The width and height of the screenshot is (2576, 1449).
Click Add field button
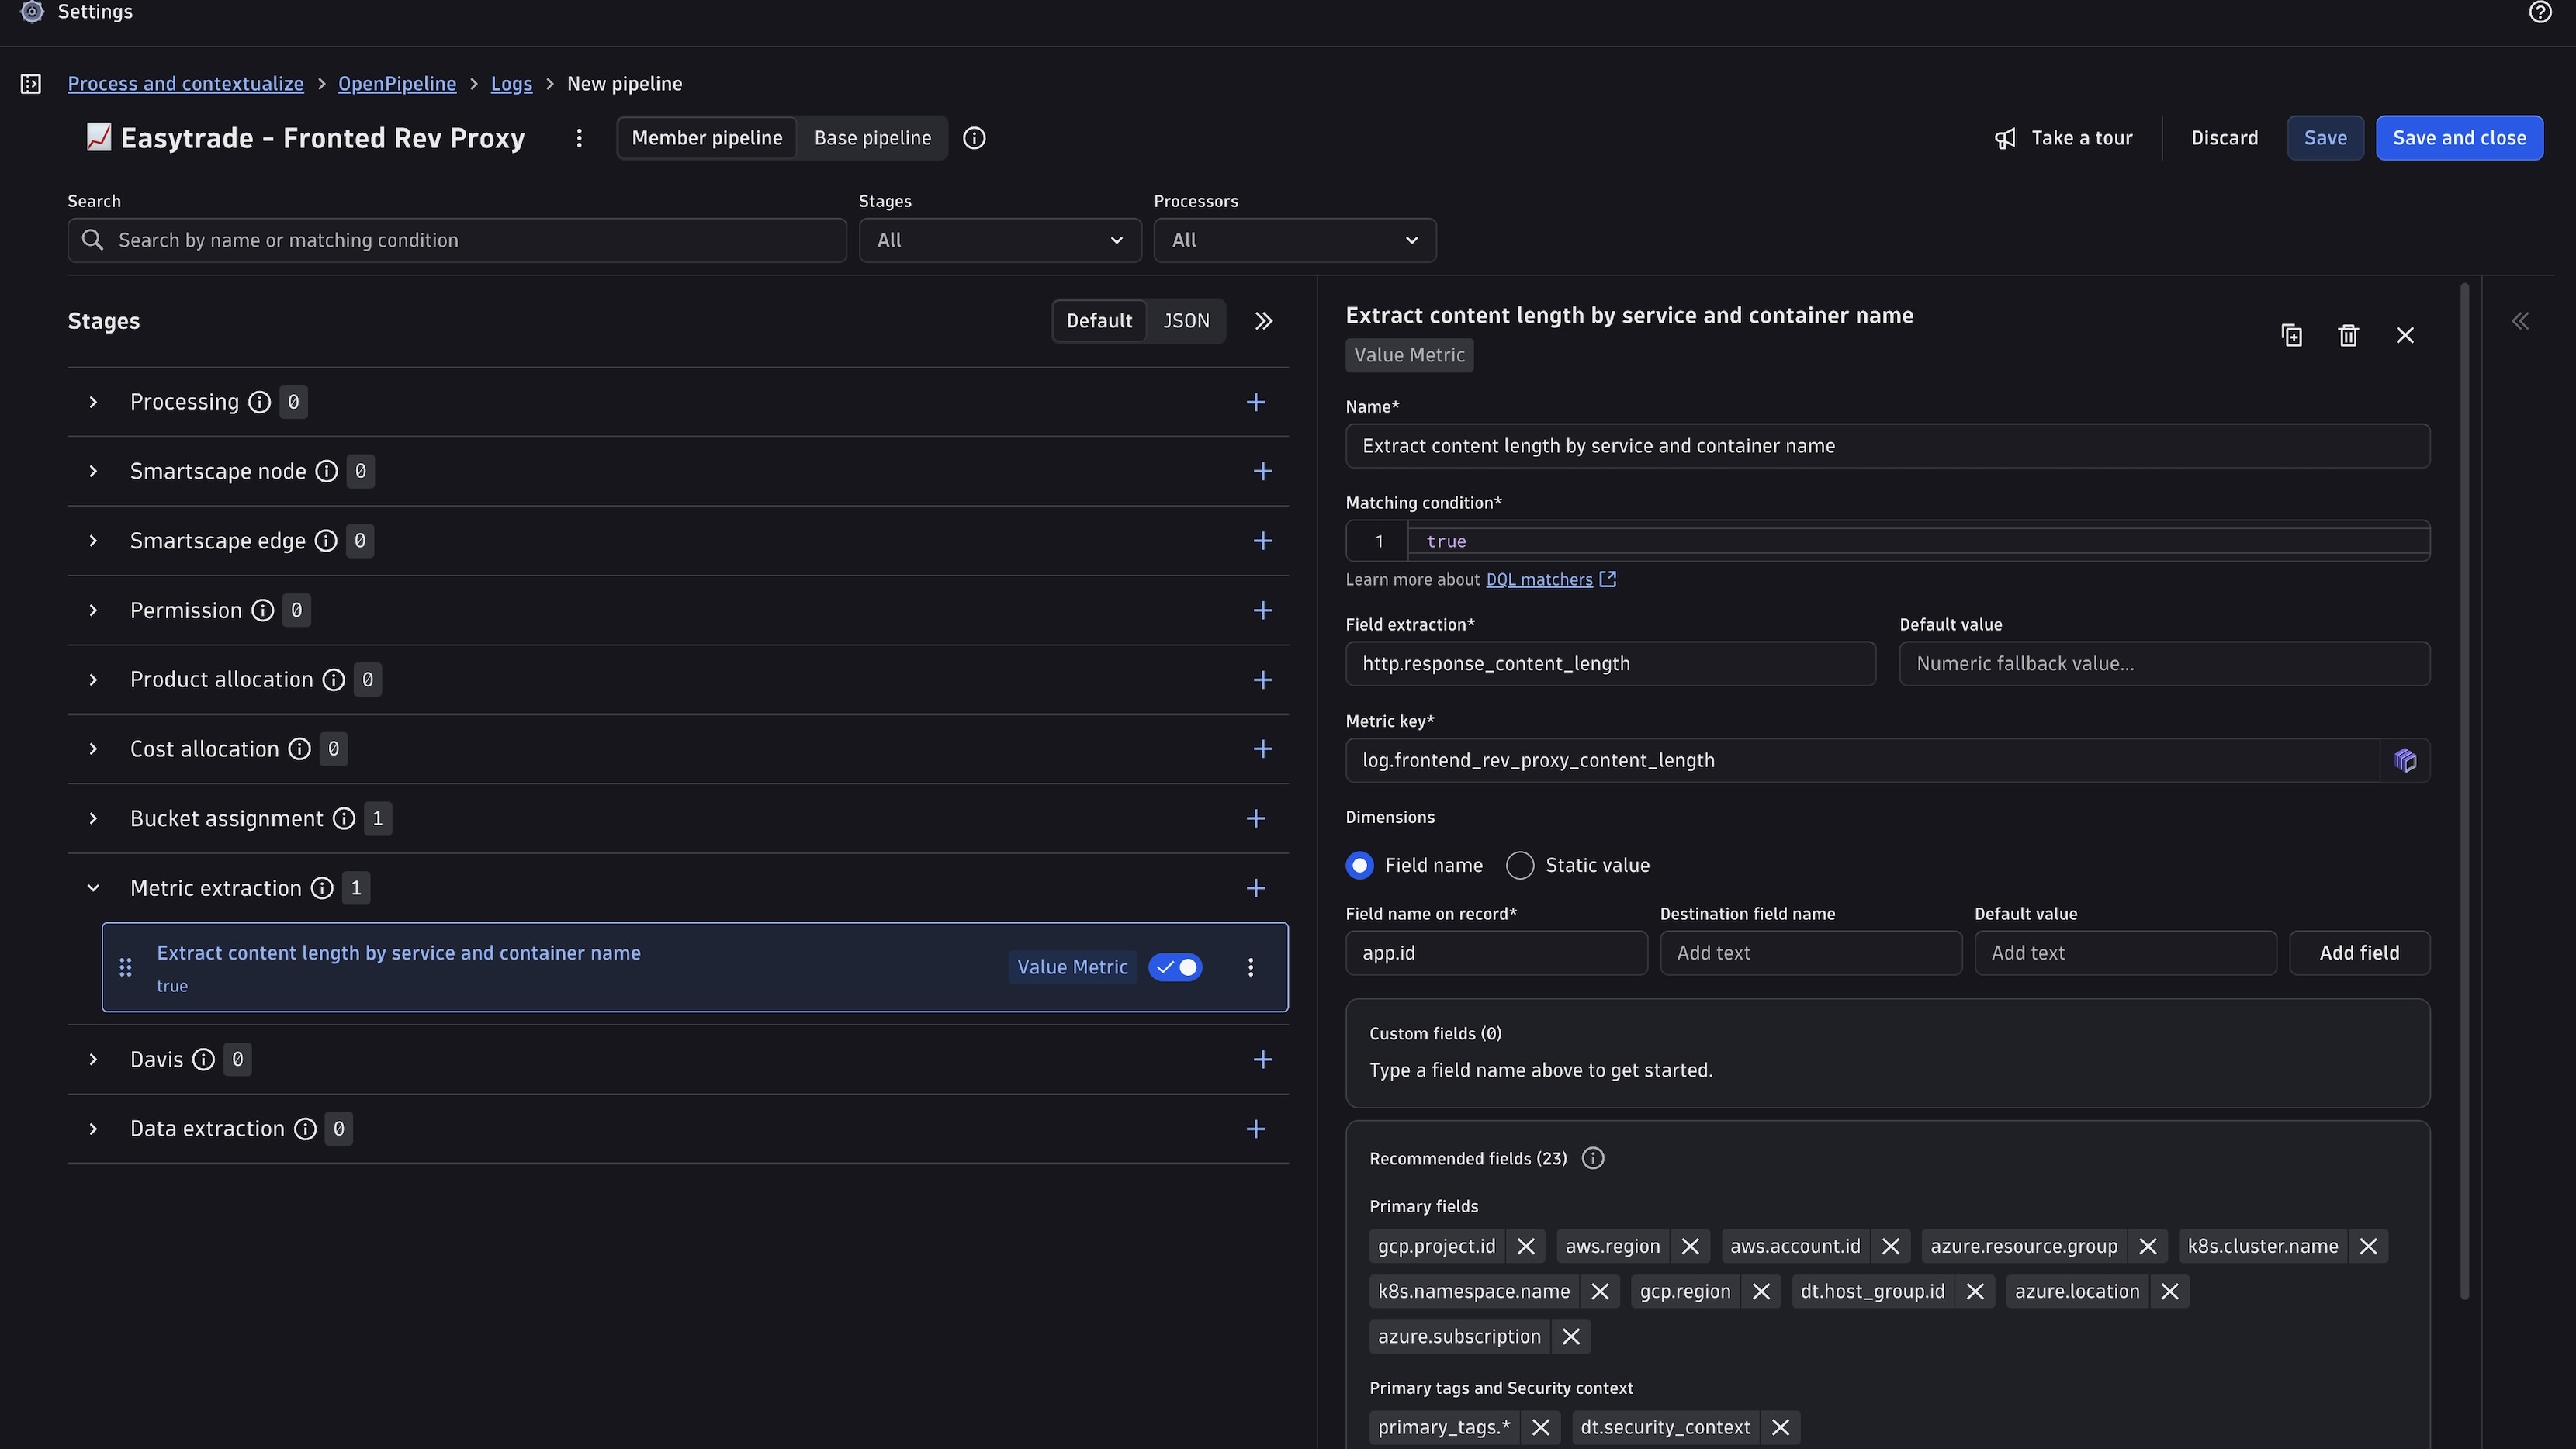[2359, 953]
